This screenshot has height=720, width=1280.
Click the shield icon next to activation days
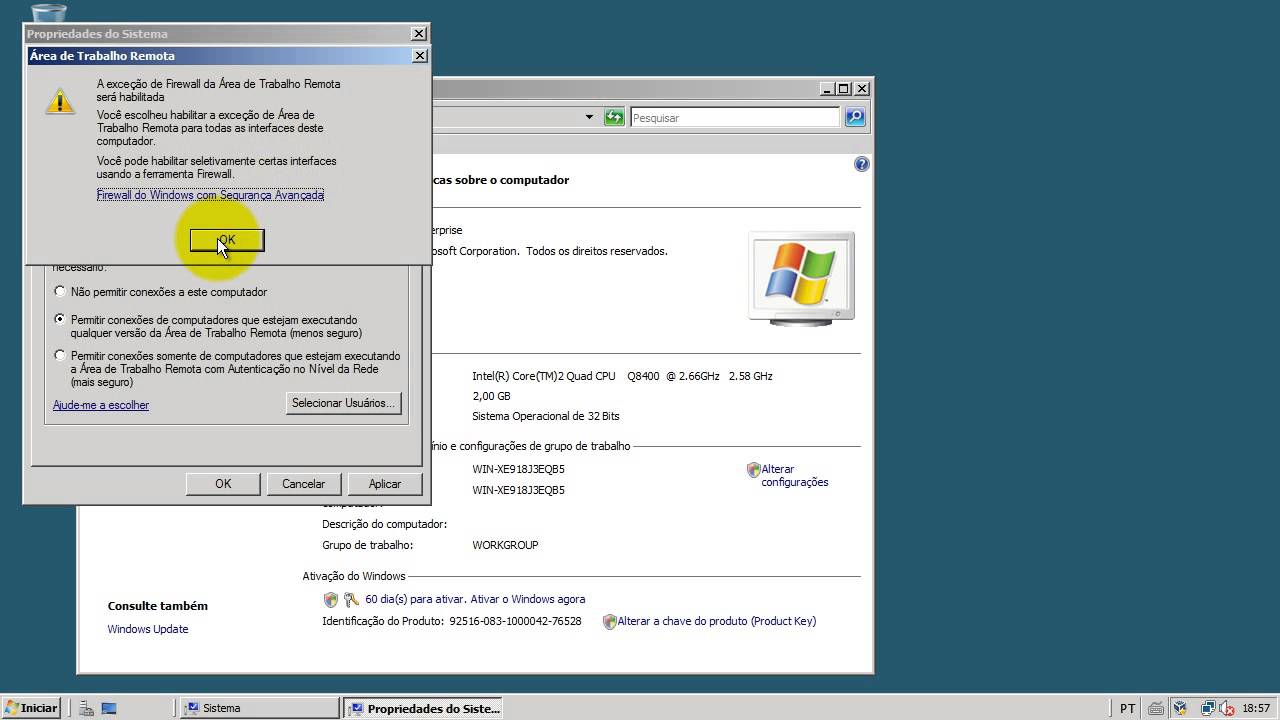[331, 600]
